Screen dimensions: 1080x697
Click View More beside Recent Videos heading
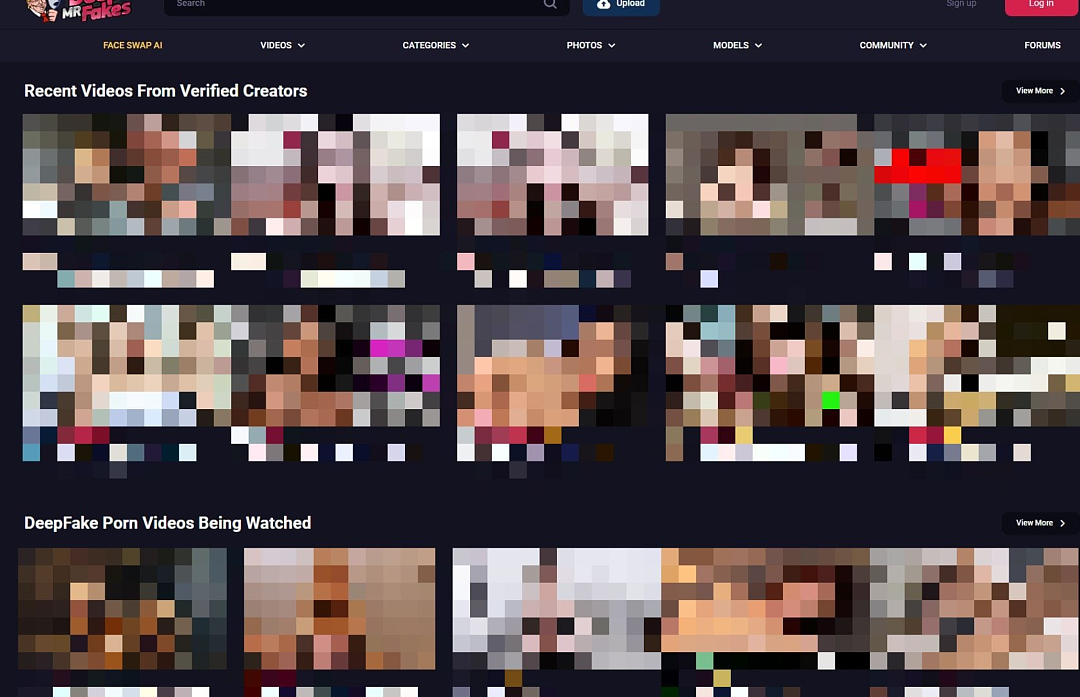1040,91
